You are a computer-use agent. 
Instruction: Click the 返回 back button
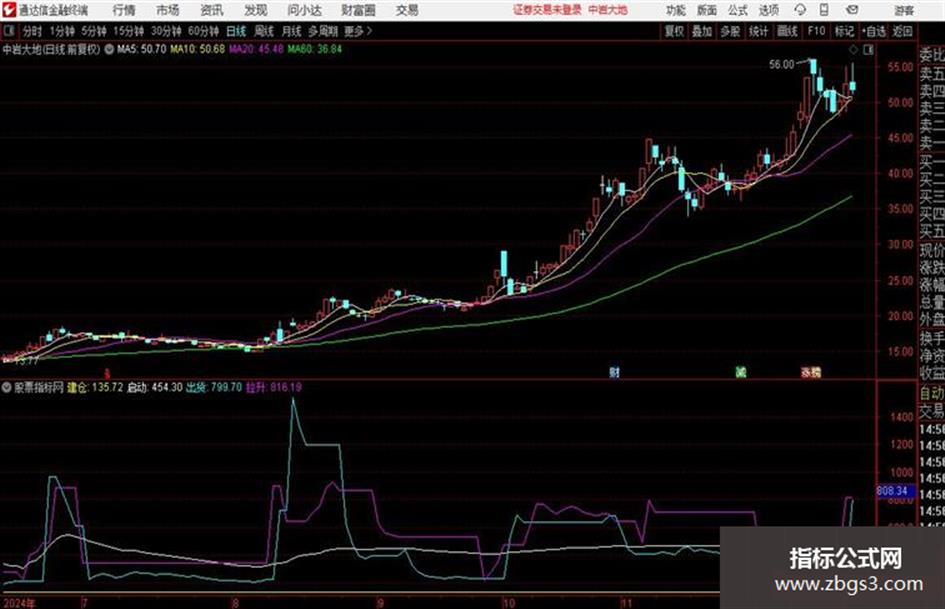click(x=902, y=31)
